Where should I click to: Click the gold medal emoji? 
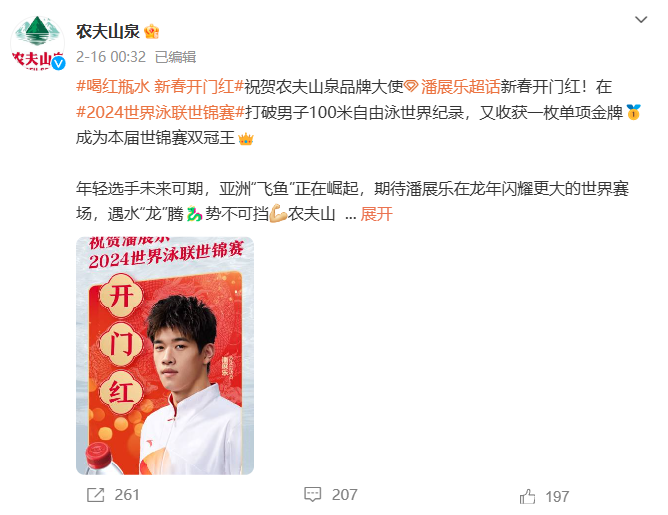633,112
